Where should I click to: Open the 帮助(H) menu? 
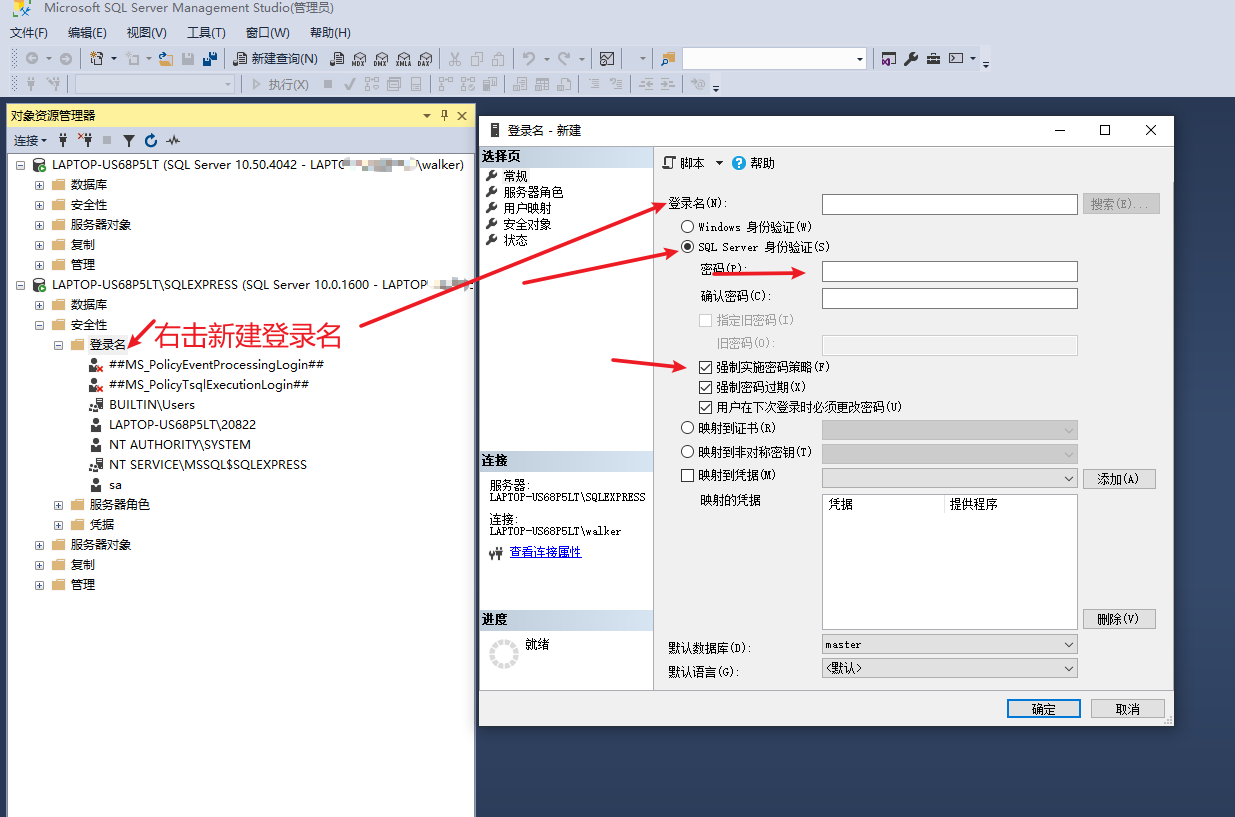coord(330,33)
